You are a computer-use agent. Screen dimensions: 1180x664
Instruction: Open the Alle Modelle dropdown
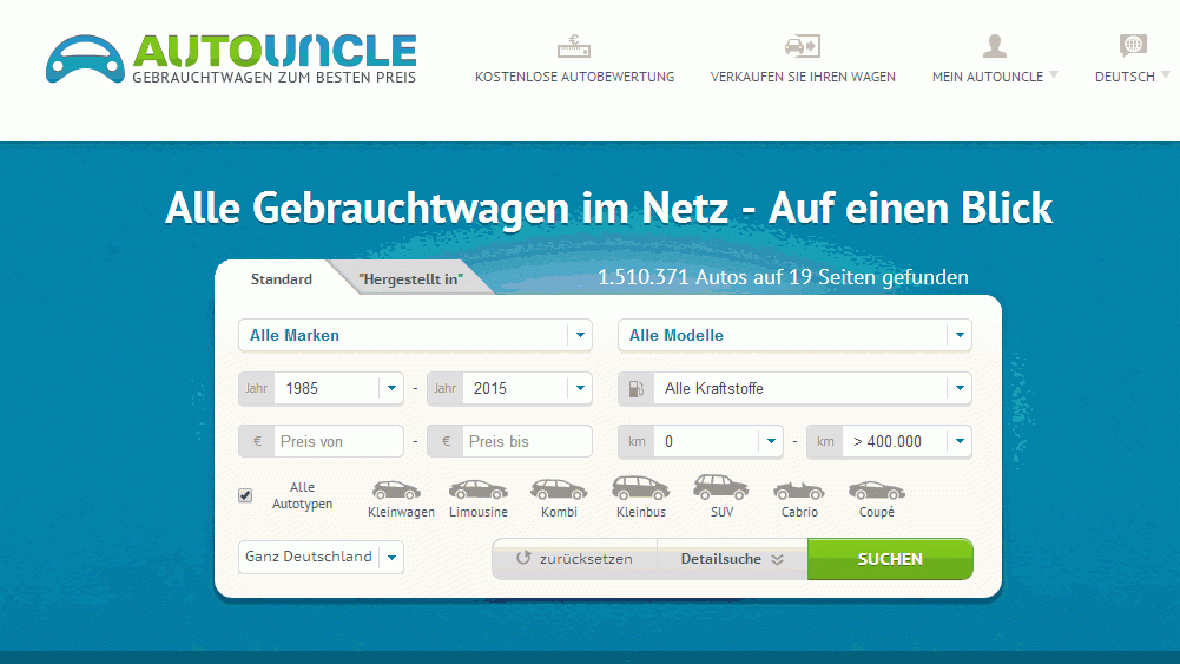point(795,335)
